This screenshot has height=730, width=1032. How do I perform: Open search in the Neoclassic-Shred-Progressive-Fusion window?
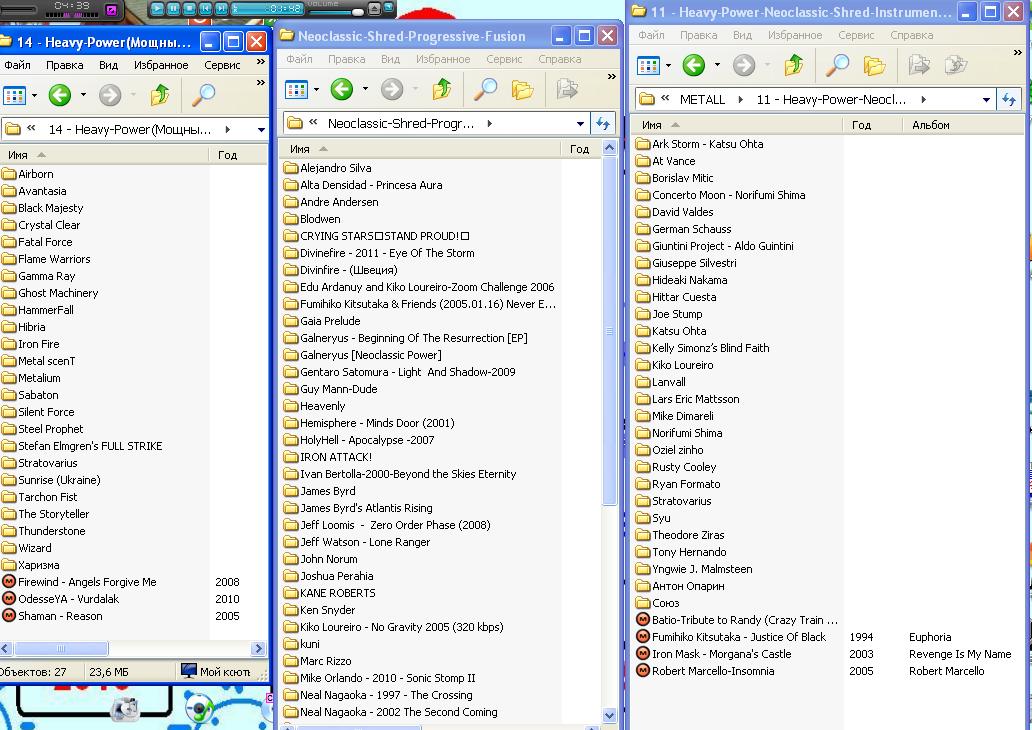pyautogui.click(x=486, y=89)
